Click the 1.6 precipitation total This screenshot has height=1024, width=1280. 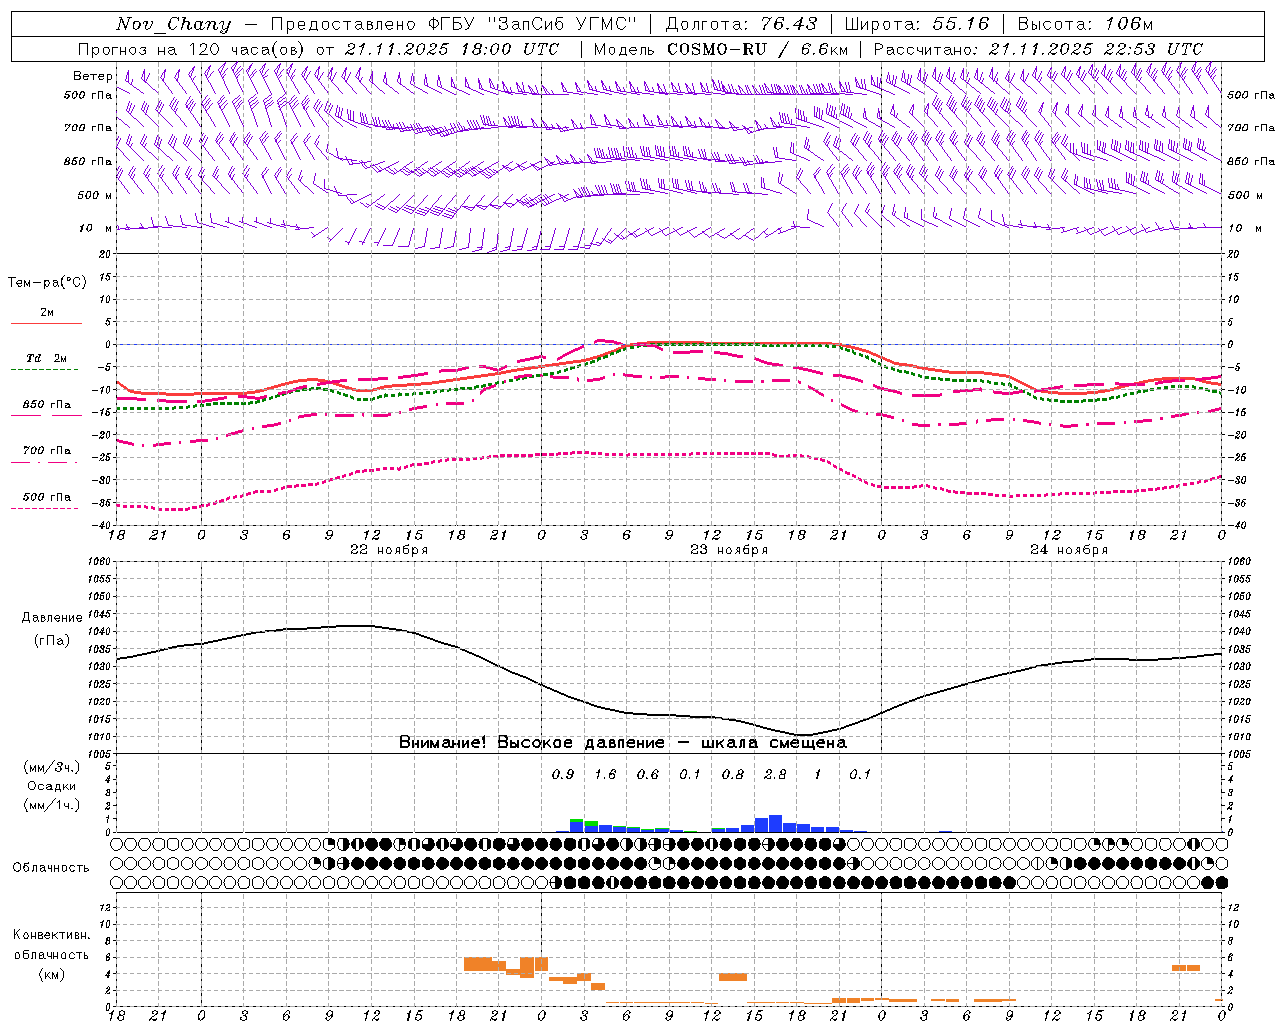605,775
